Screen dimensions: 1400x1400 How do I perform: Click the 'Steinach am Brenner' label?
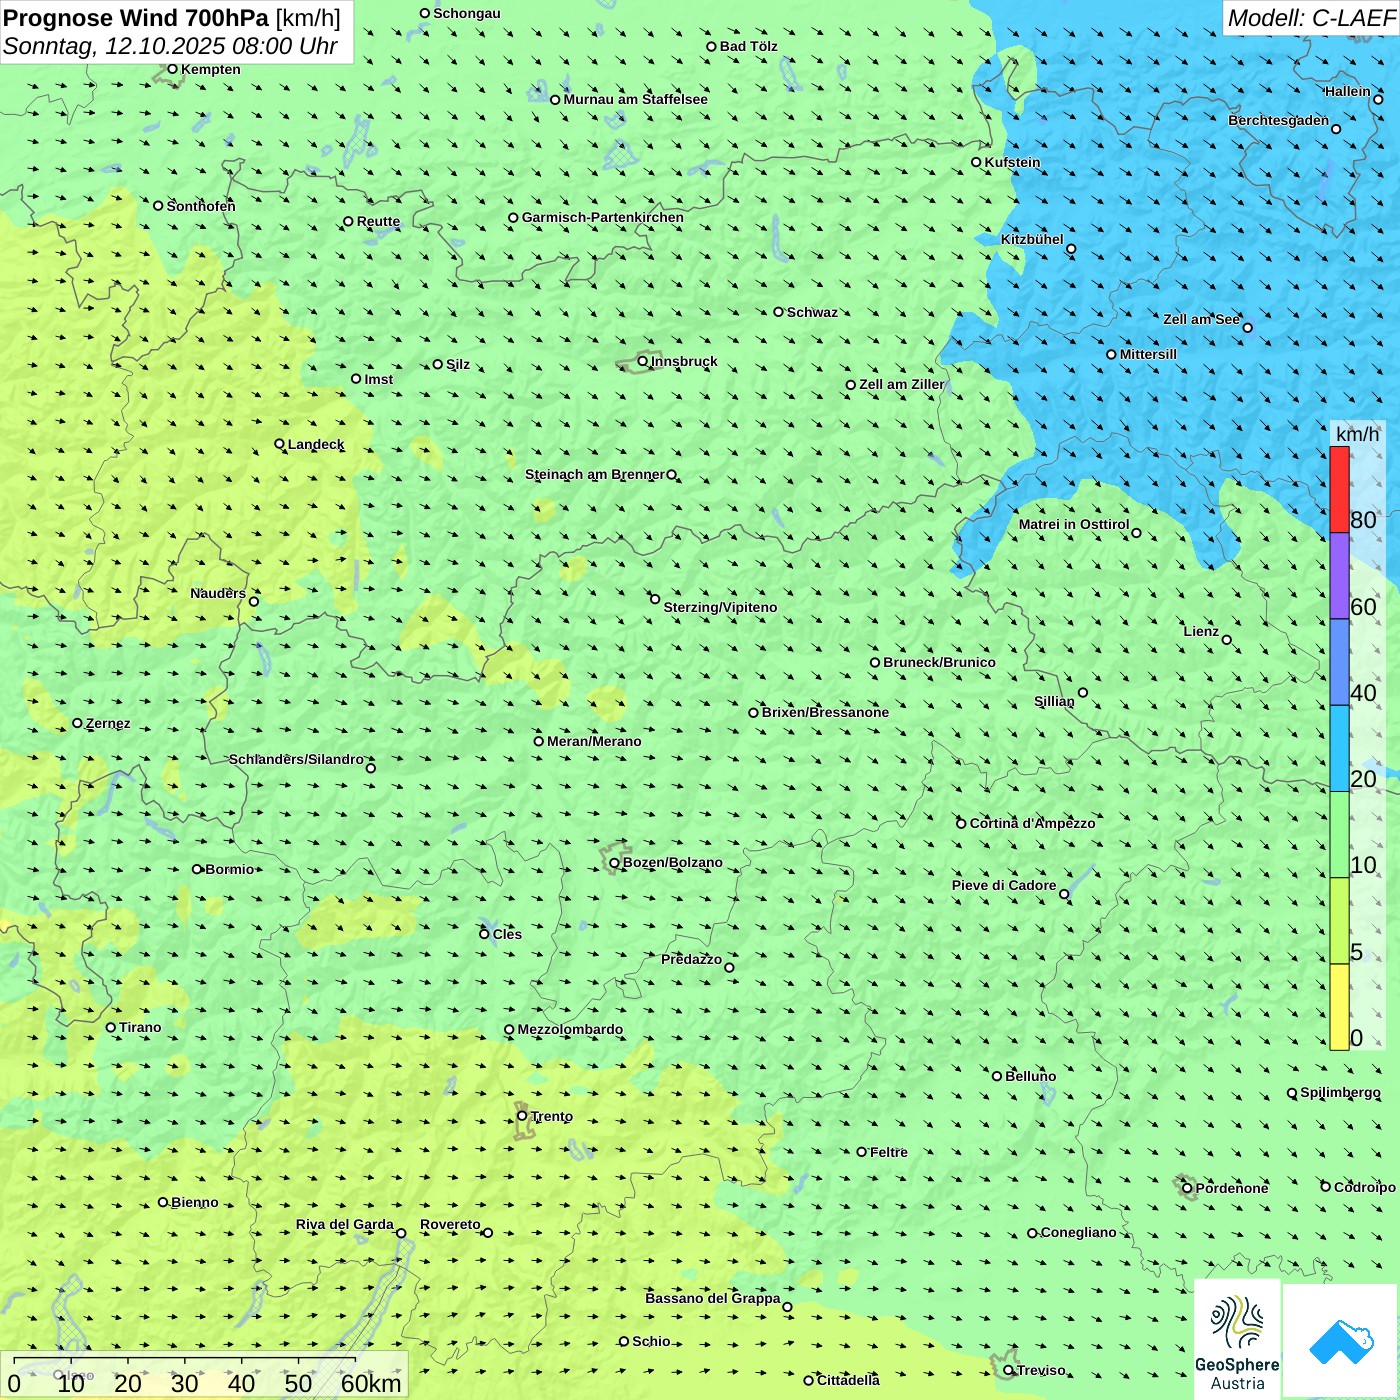(595, 474)
